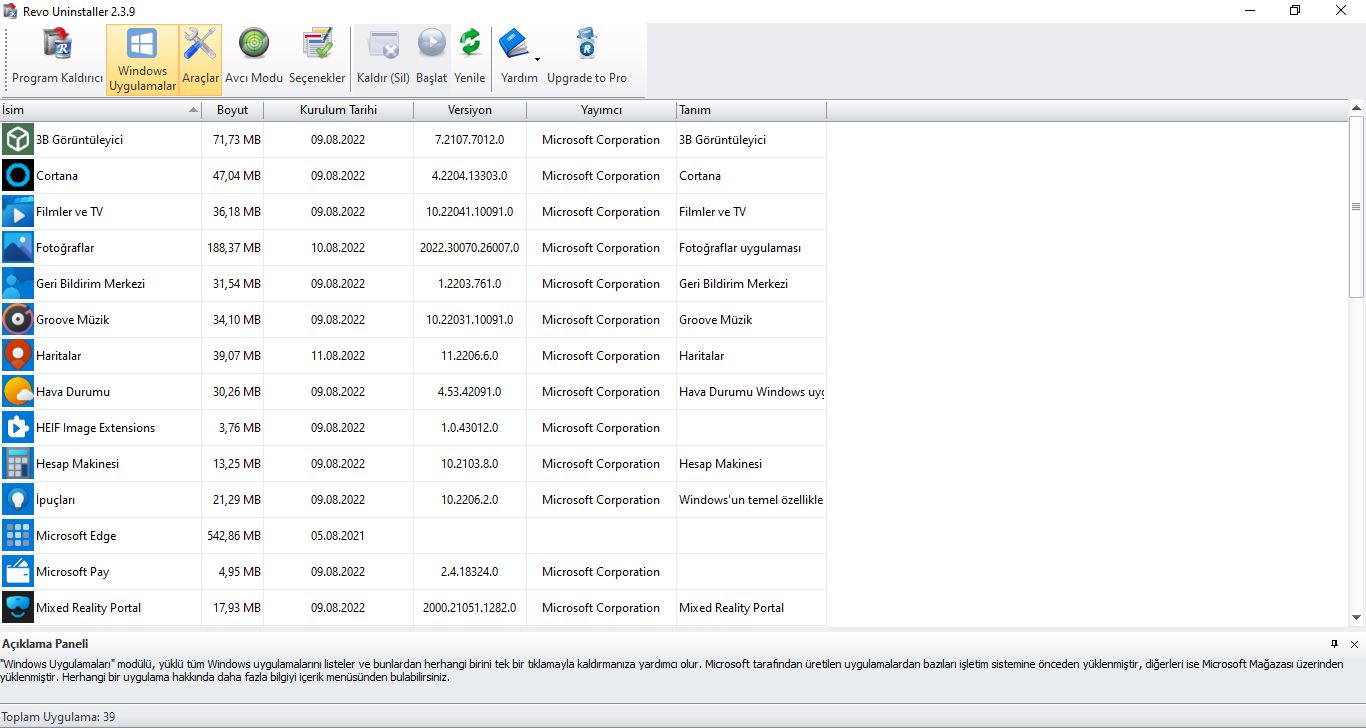The width and height of the screenshot is (1366, 728).
Task: Click İpuçları version 10.2206.2.0
Action: pyautogui.click(x=470, y=500)
